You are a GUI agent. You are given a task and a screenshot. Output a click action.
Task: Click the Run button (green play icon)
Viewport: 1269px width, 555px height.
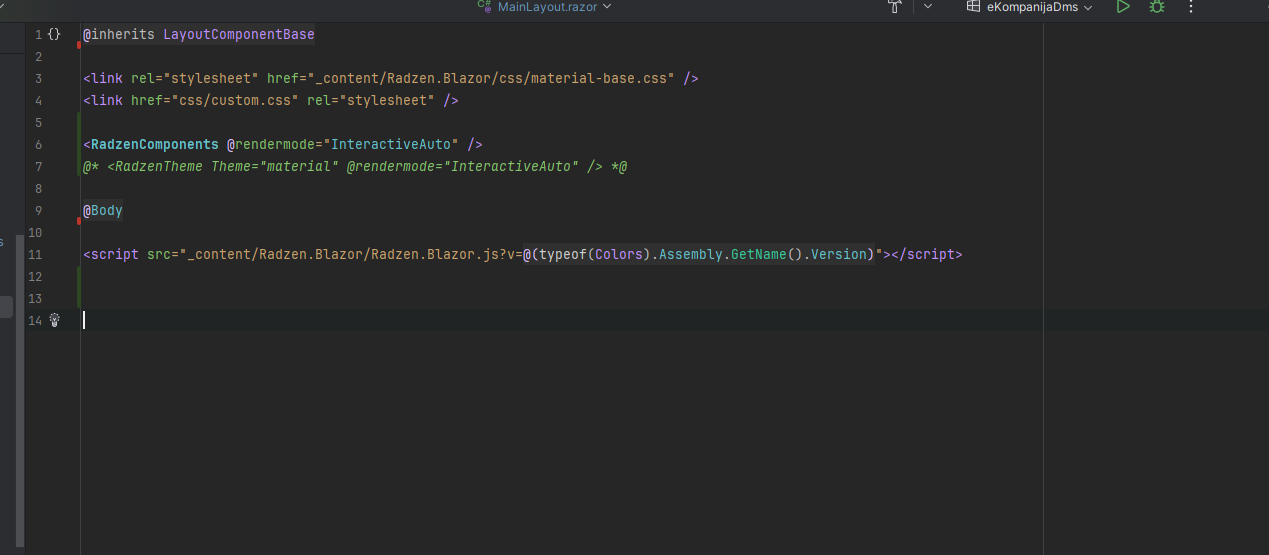coord(1124,6)
